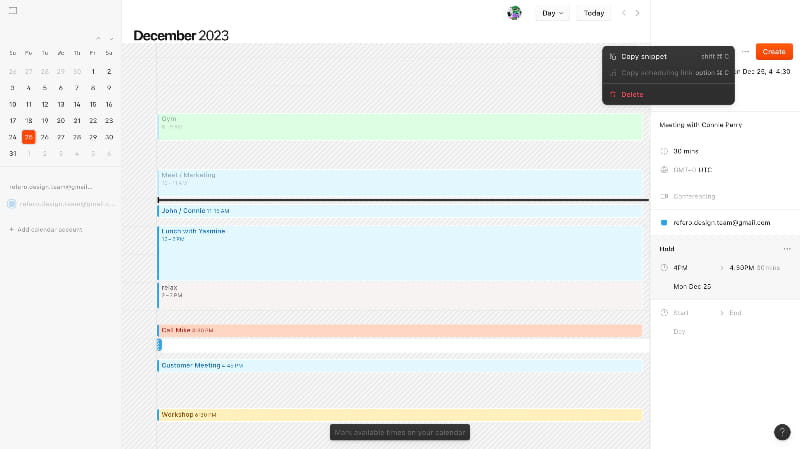Open the Day view dropdown

tap(553, 13)
